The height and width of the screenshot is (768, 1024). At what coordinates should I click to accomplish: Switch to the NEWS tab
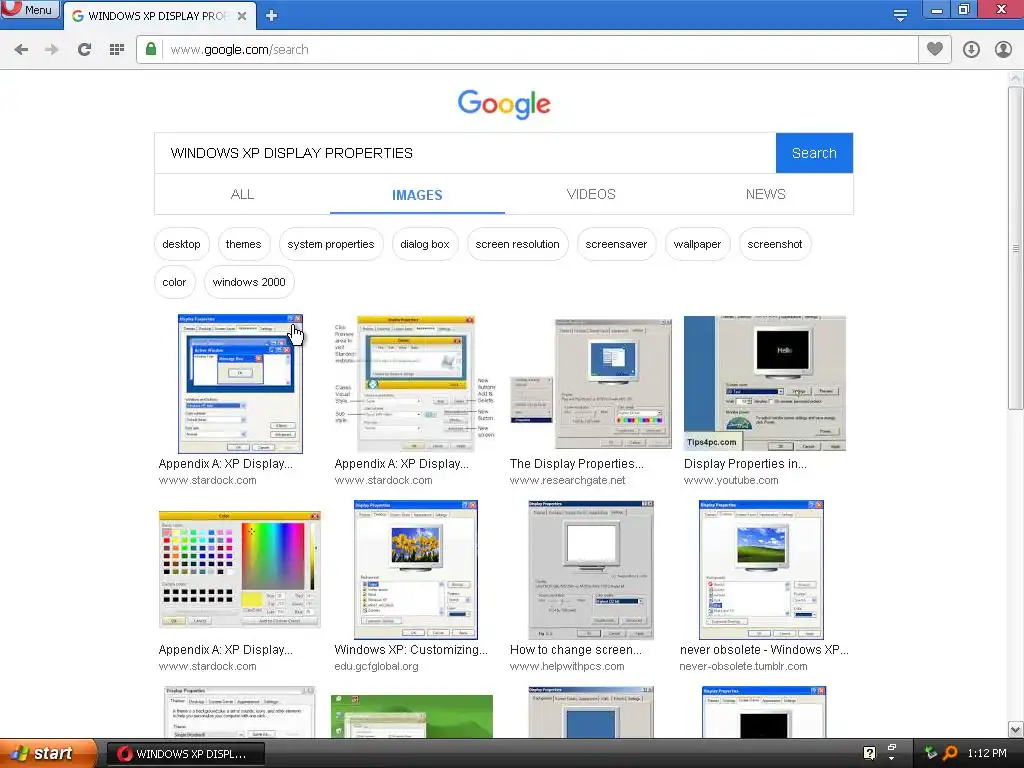pos(765,194)
